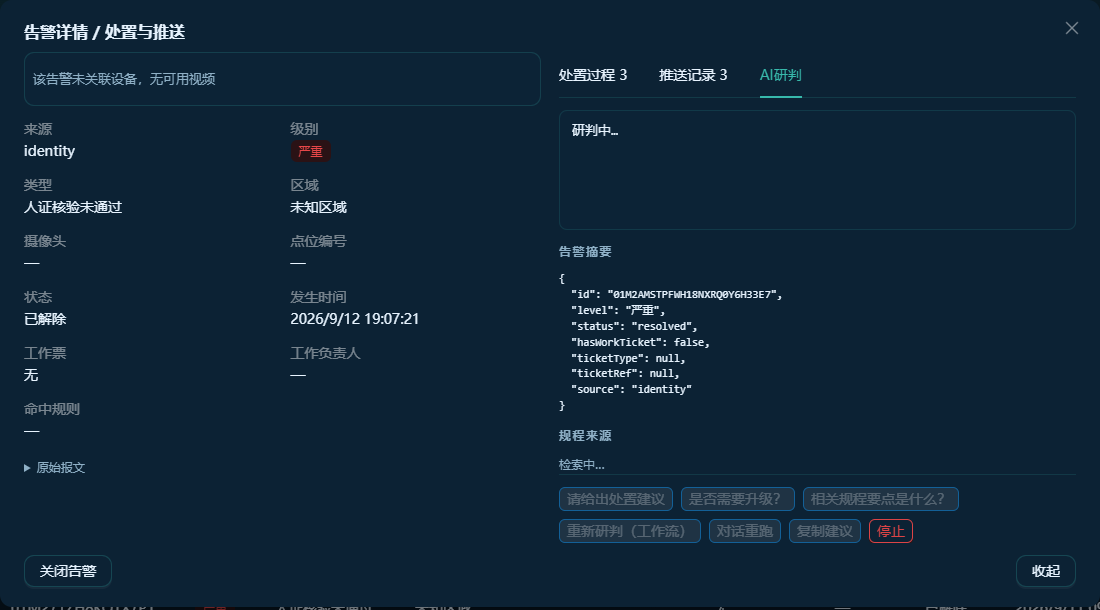Click the 重新研判（工作流） button
The width and height of the screenshot is (1100, 610).
629,531
